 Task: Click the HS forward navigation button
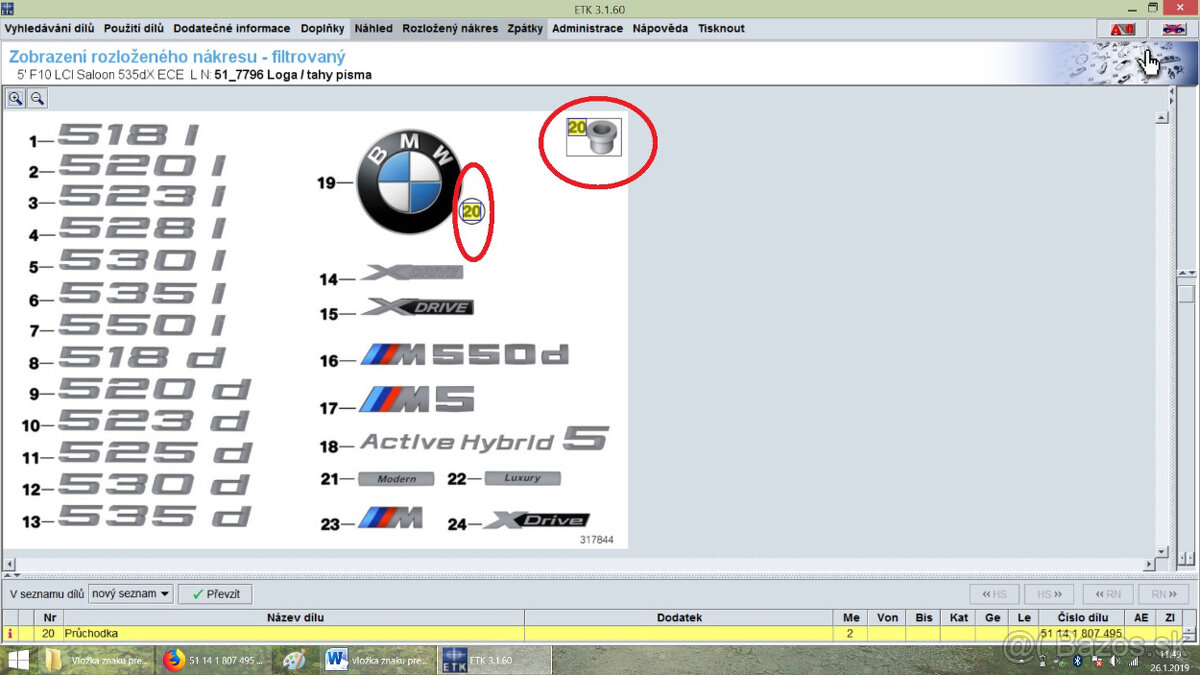(1049, 593)
